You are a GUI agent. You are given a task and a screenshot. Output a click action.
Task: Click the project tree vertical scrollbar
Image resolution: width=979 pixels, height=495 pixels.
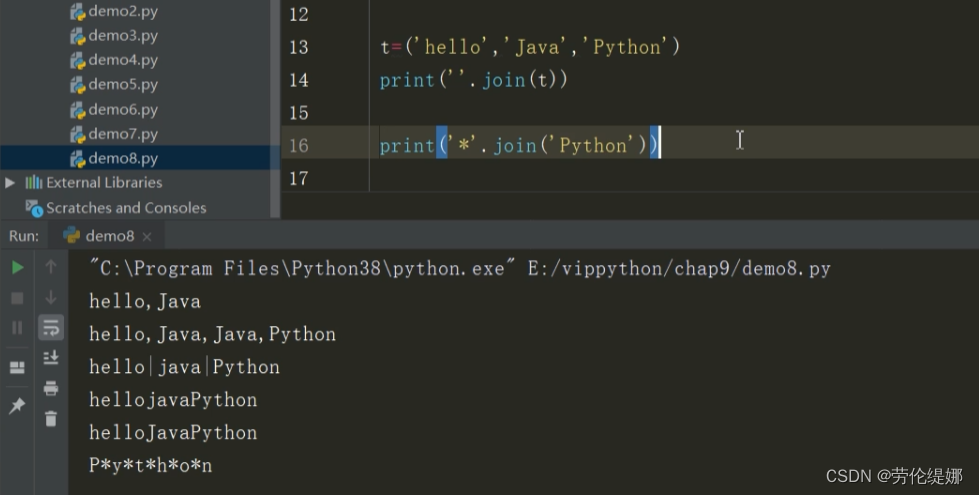click(x=275, y=109)
